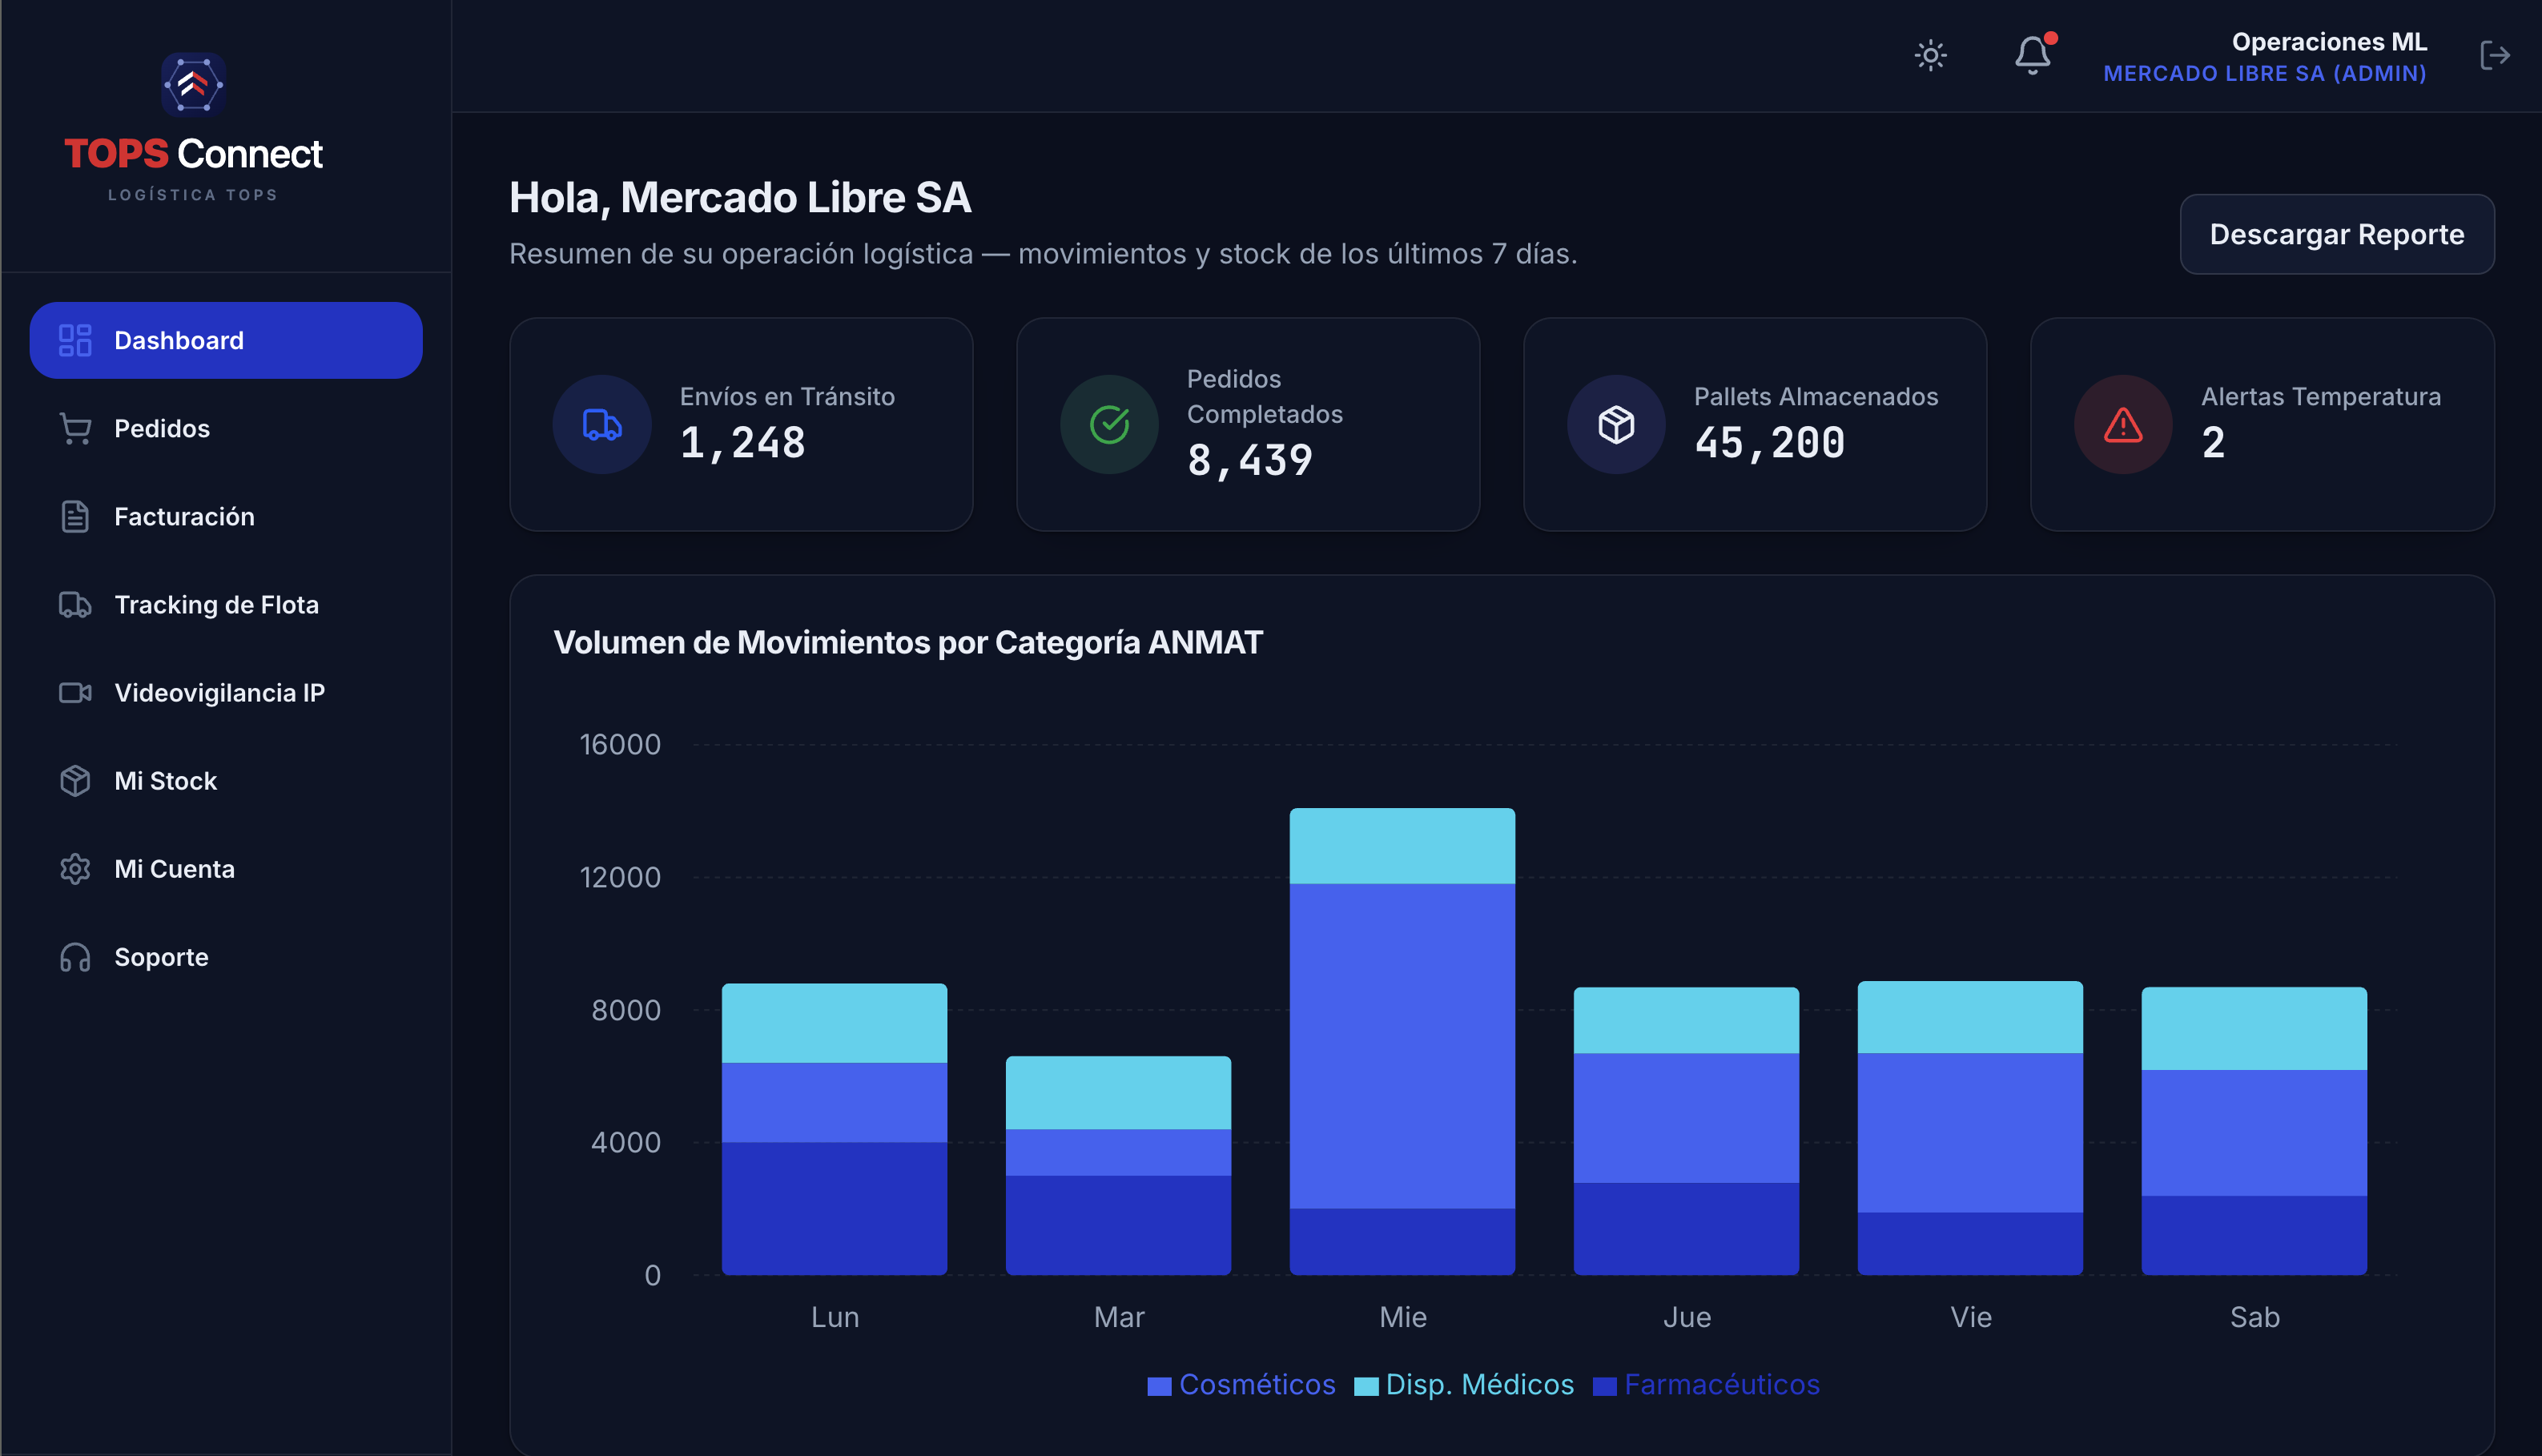
Task: Open Soporte in sidebar
Action: [x=226, y=956]
